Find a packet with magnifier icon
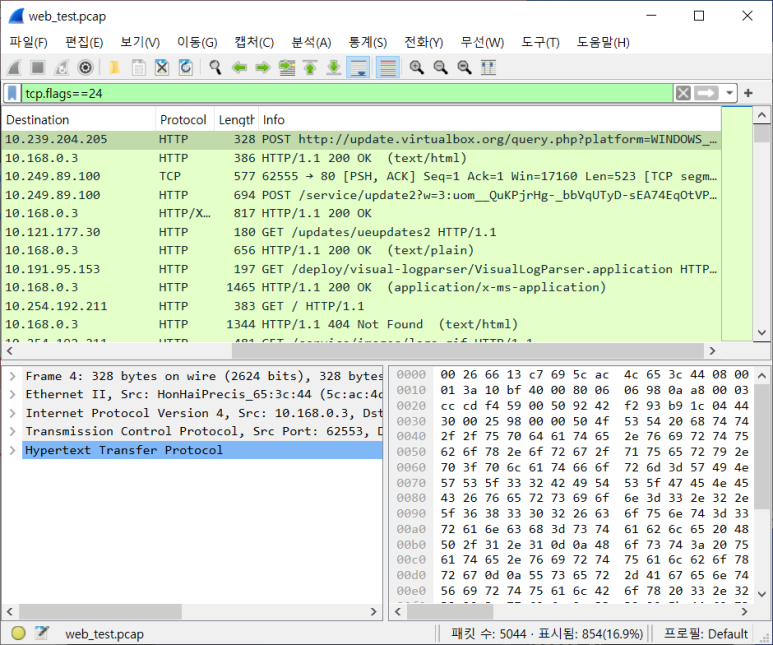773x645 pixels. (215, 67)
